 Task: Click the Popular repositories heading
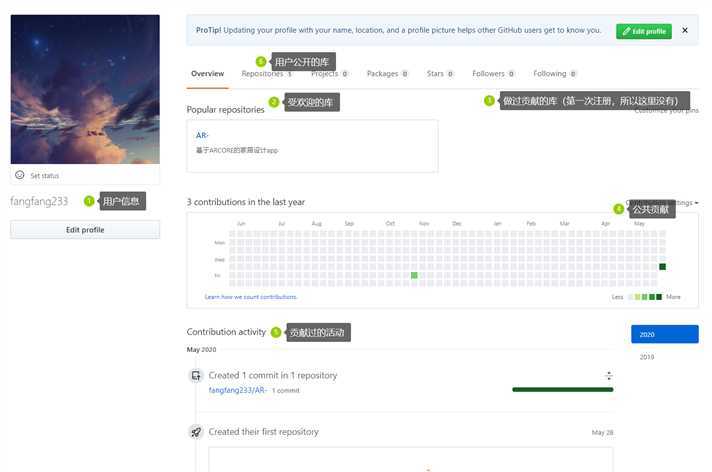click(x=225, y=109)
